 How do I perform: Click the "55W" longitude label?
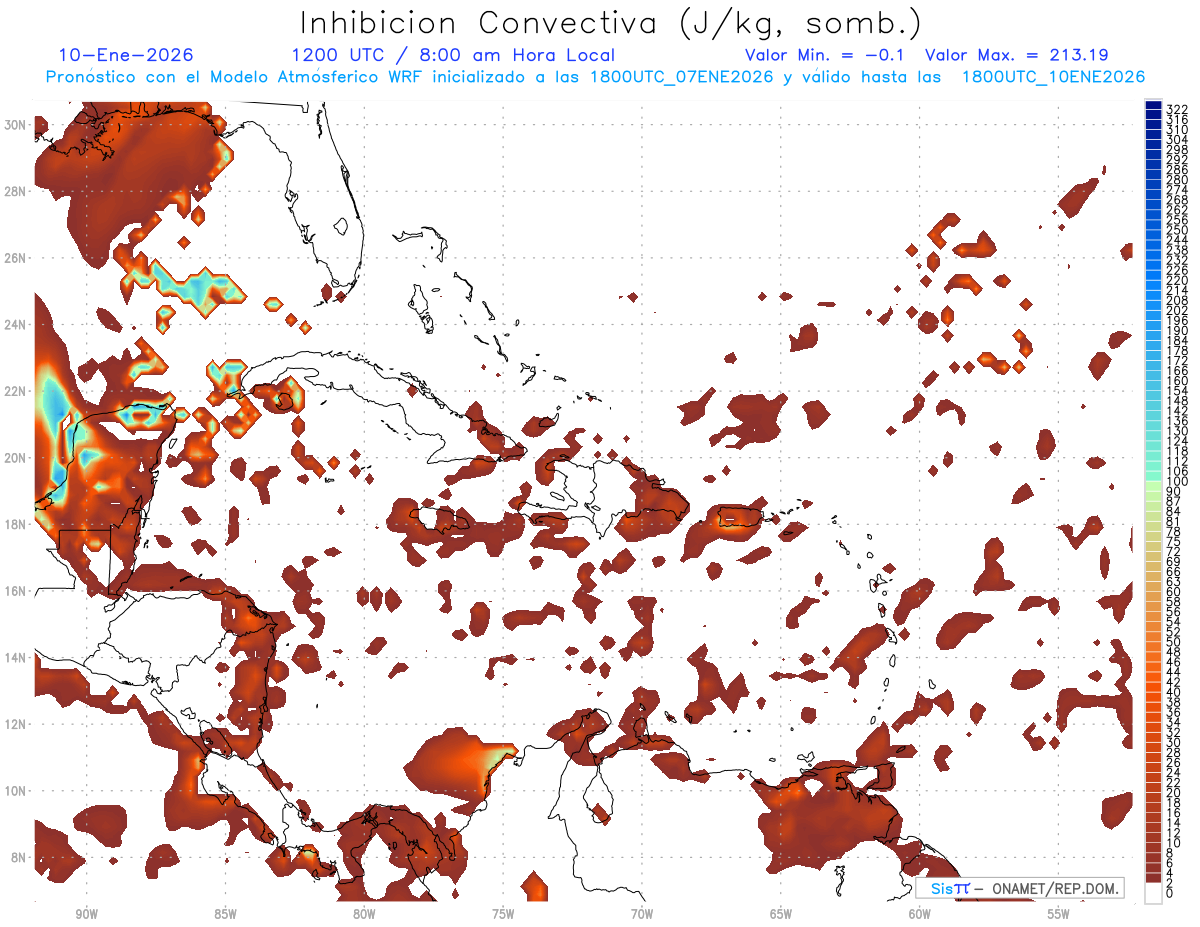tap(1059, 914)
